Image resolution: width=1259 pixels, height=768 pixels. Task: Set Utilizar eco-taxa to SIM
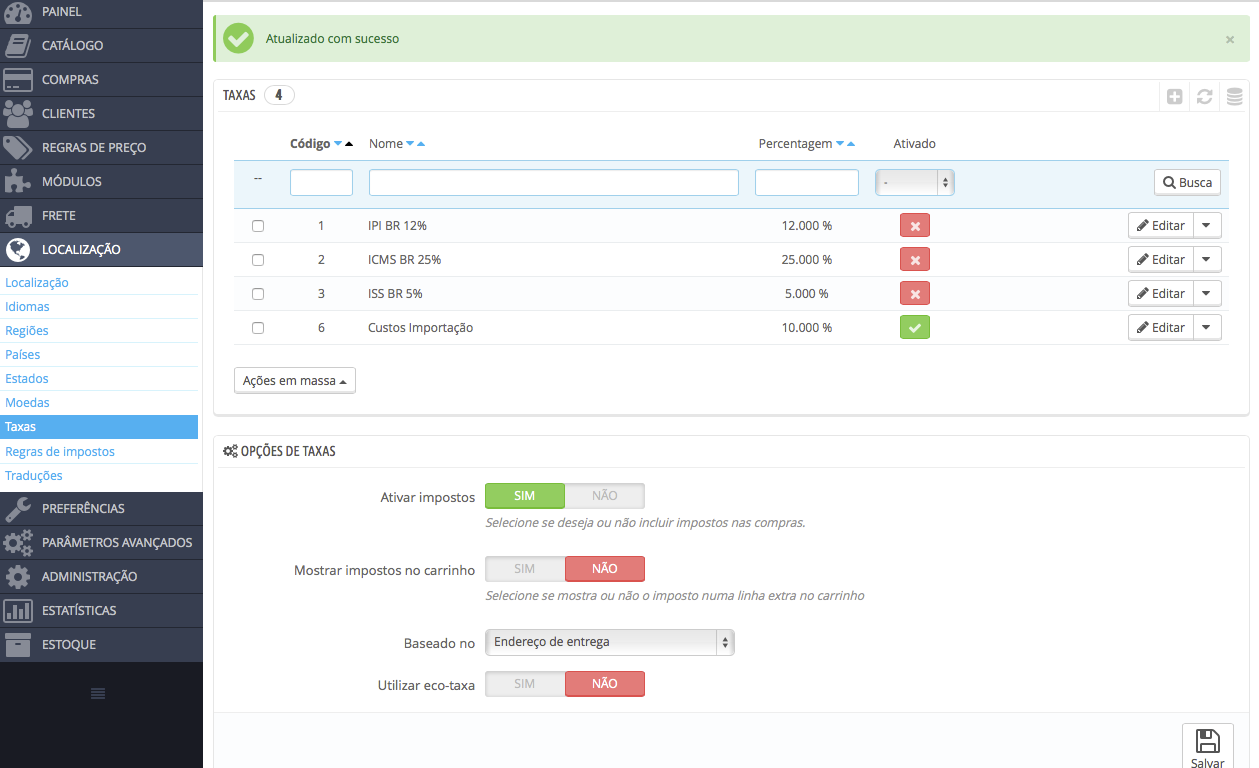click(525, 684)
